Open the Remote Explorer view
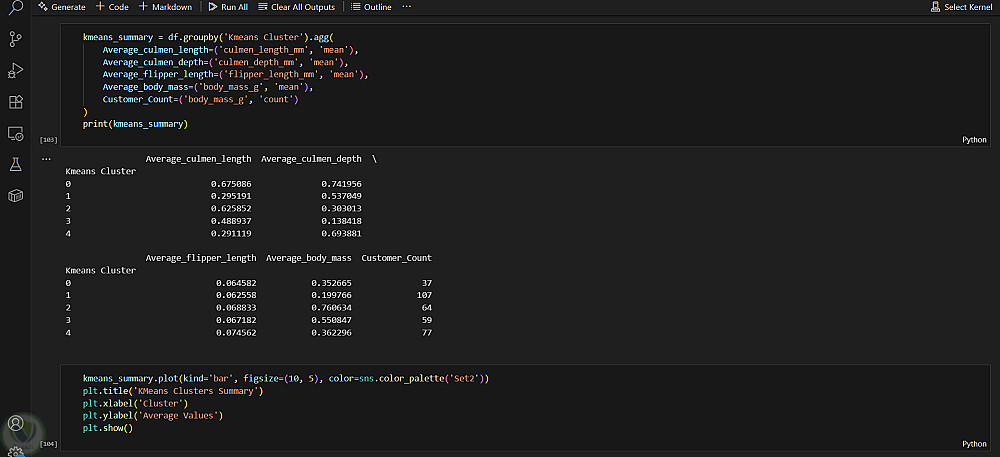Viewport: 1000px width, 457px height. coord(15,133)
